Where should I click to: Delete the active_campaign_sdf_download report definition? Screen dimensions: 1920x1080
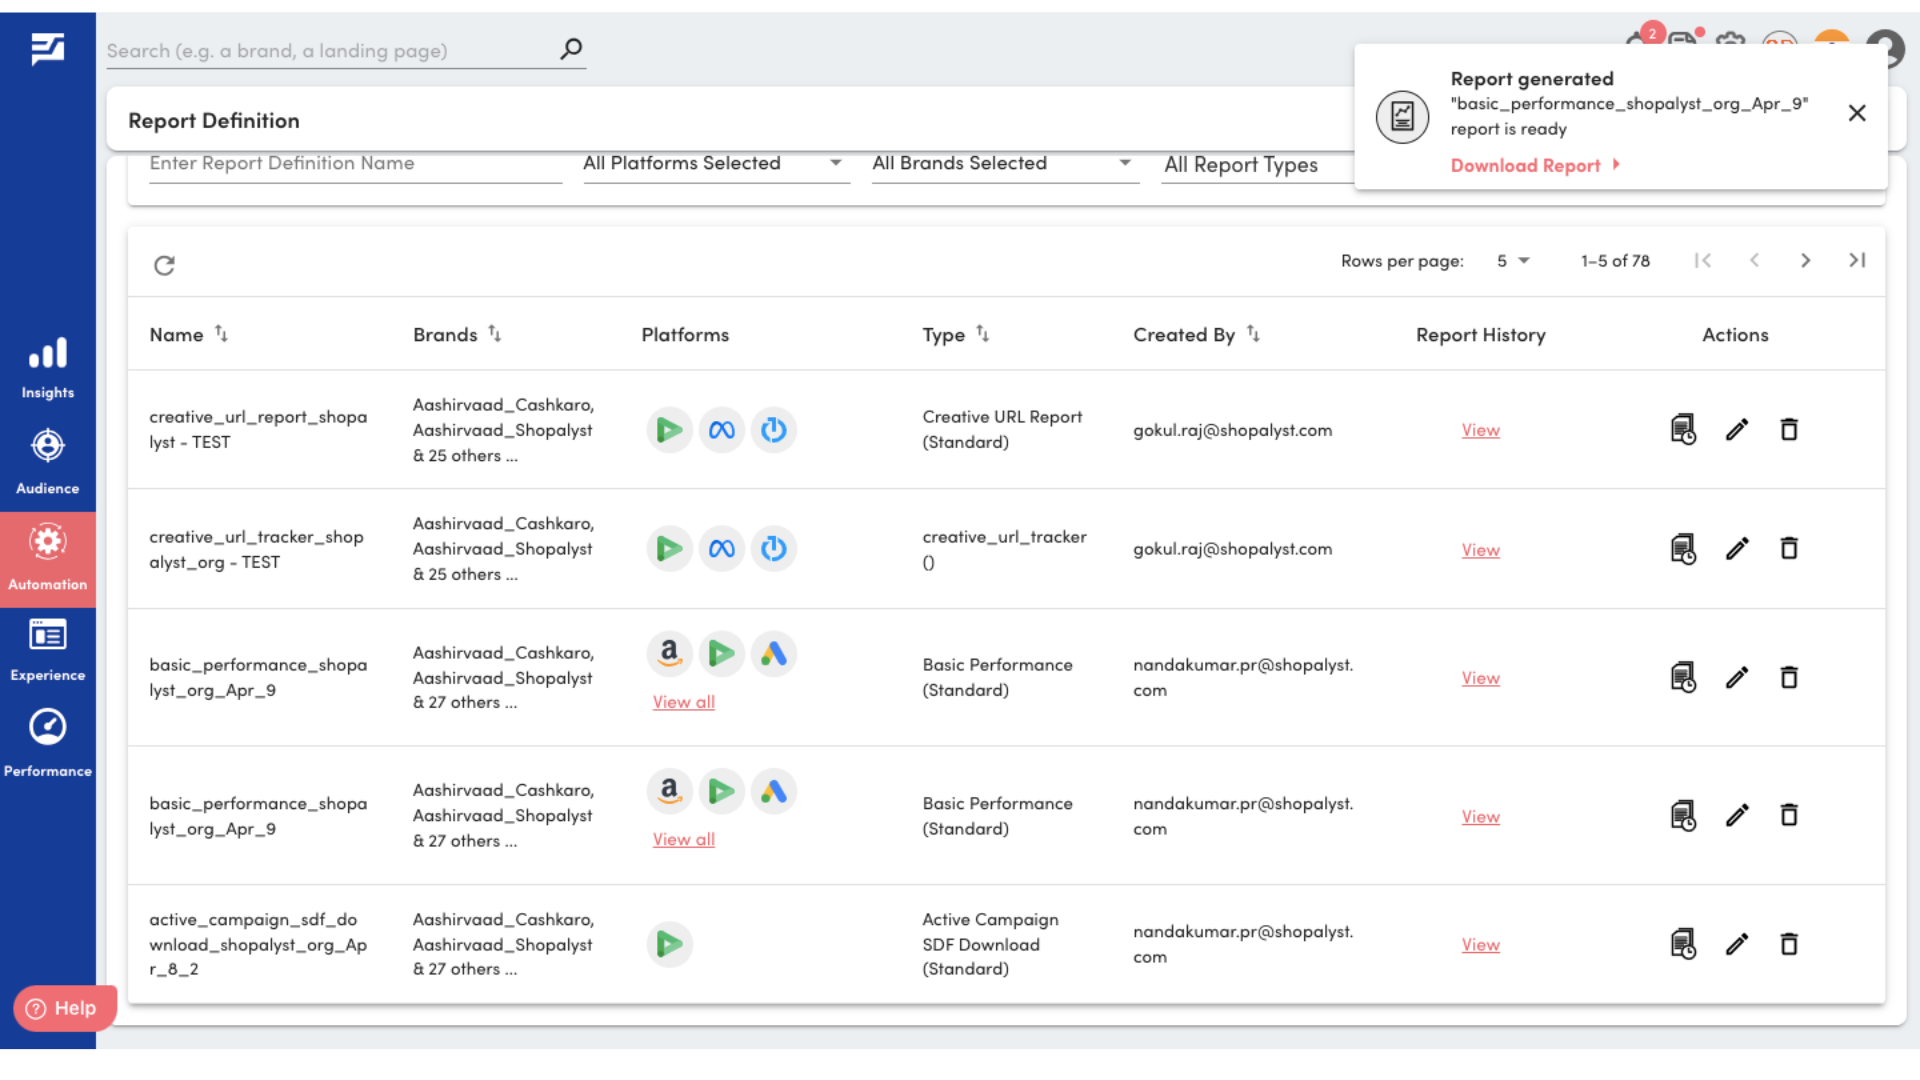(1789, 944)
